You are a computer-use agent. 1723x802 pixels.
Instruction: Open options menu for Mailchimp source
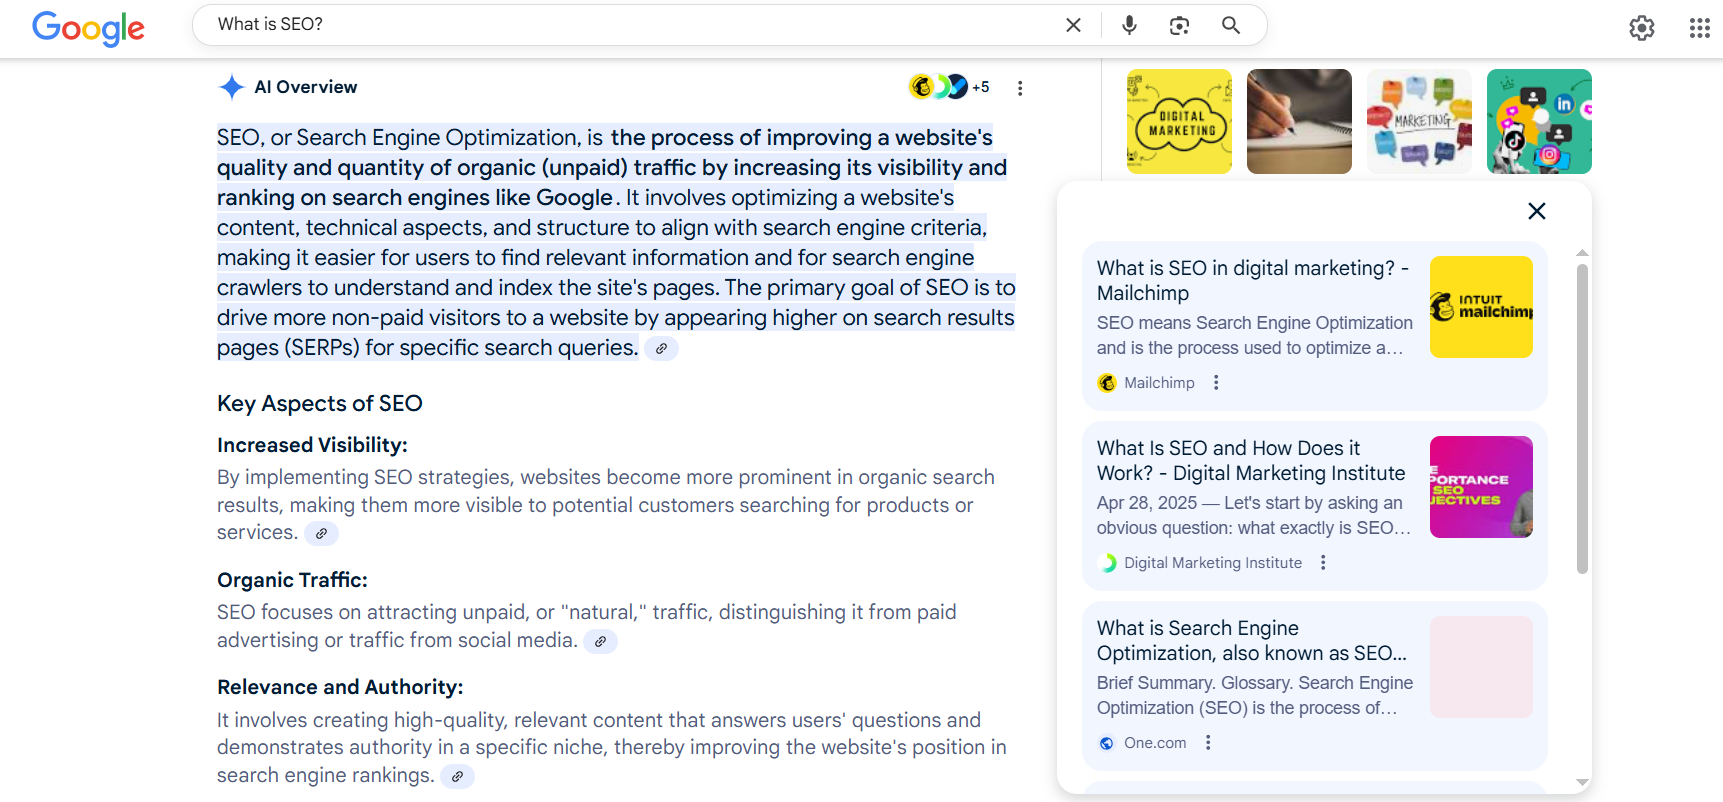coord(1216,383)
